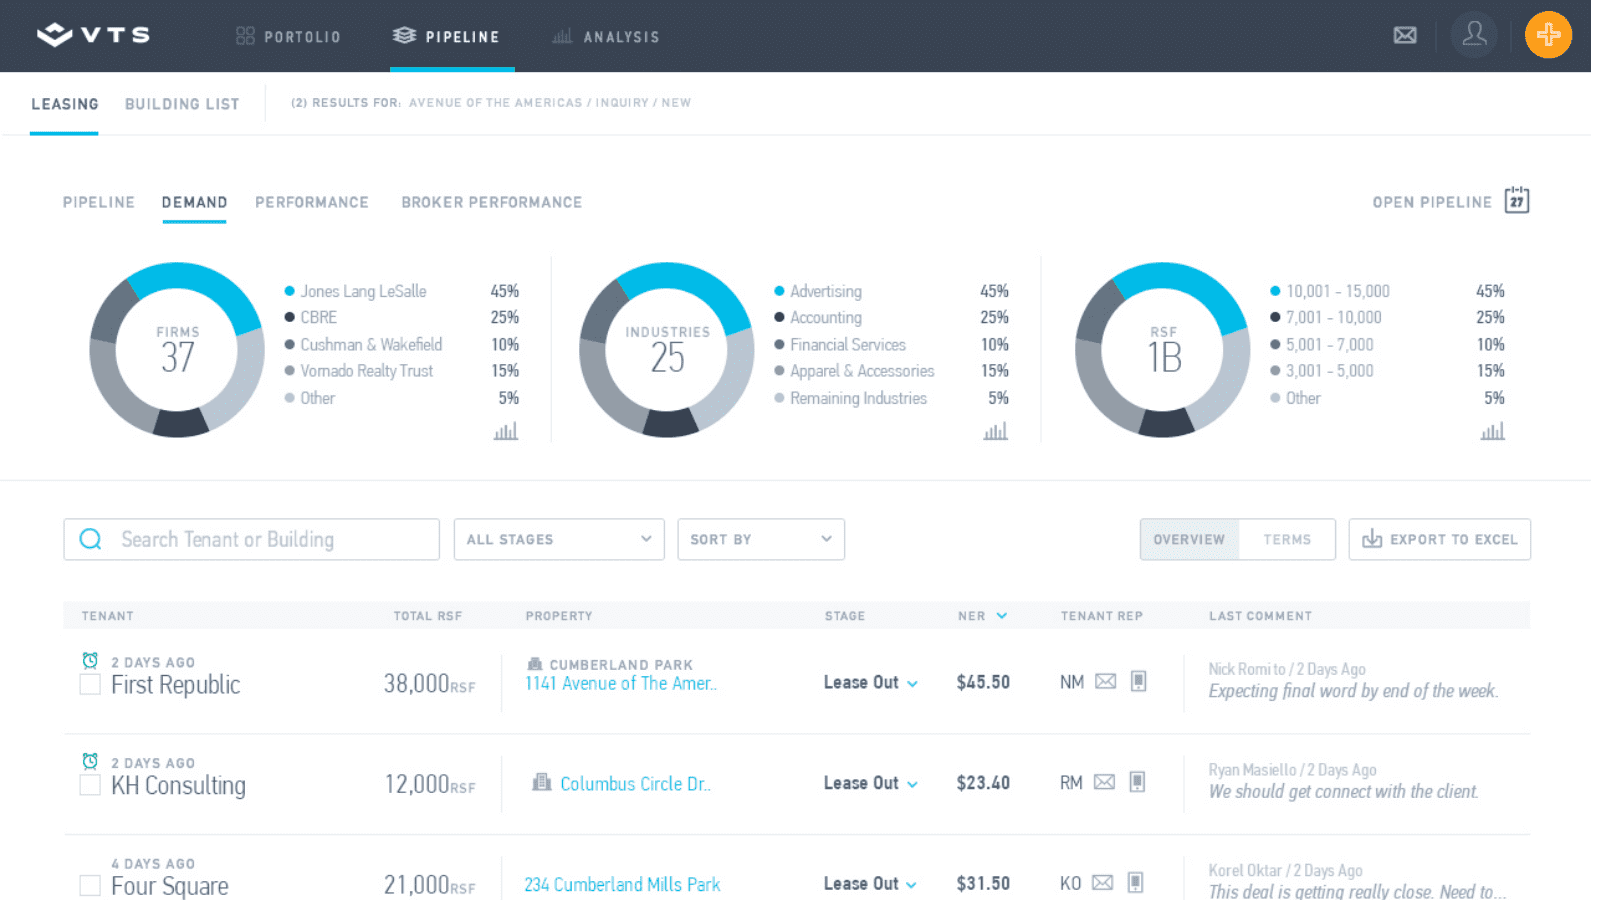Image resolution: width=1600 pixels, height=900 pixels.
Task: Click the Open Pipeline link
Action: pos(1432,202)
